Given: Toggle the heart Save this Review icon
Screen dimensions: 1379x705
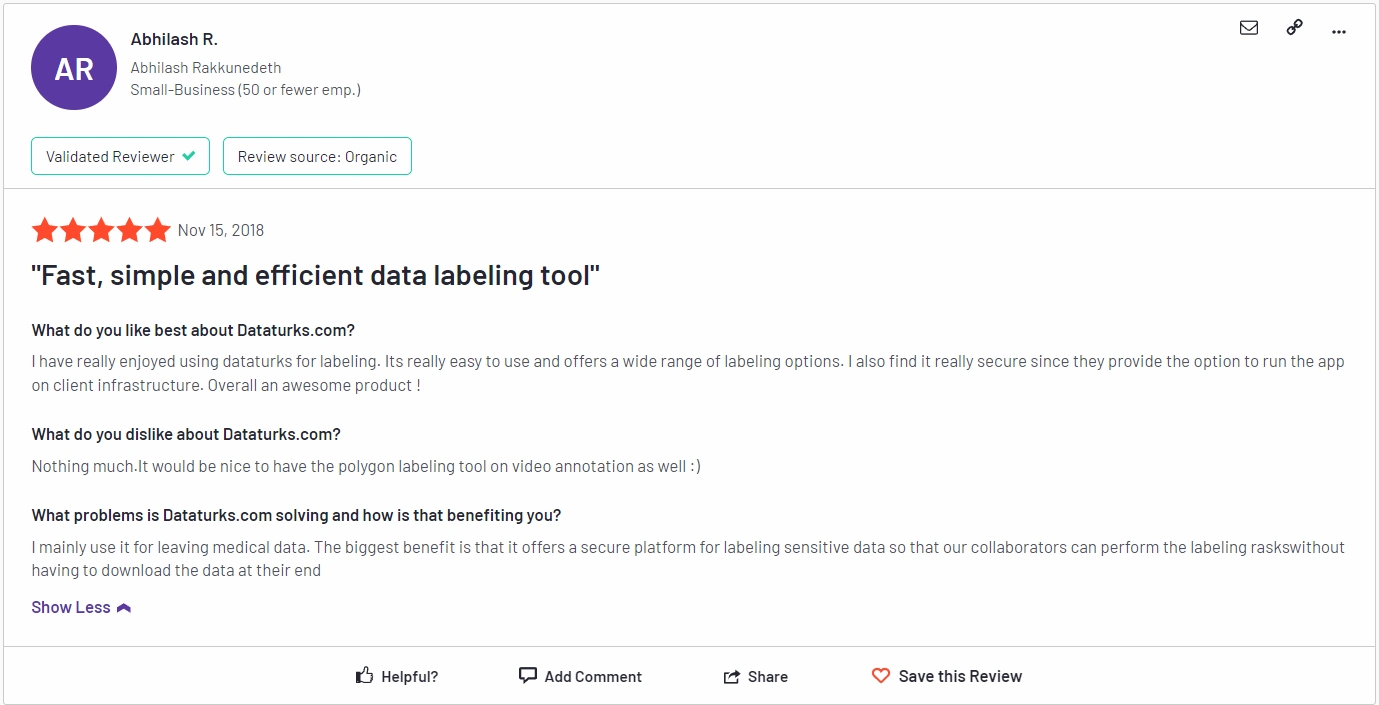Looking at the screenshot, I should [881, 676].
